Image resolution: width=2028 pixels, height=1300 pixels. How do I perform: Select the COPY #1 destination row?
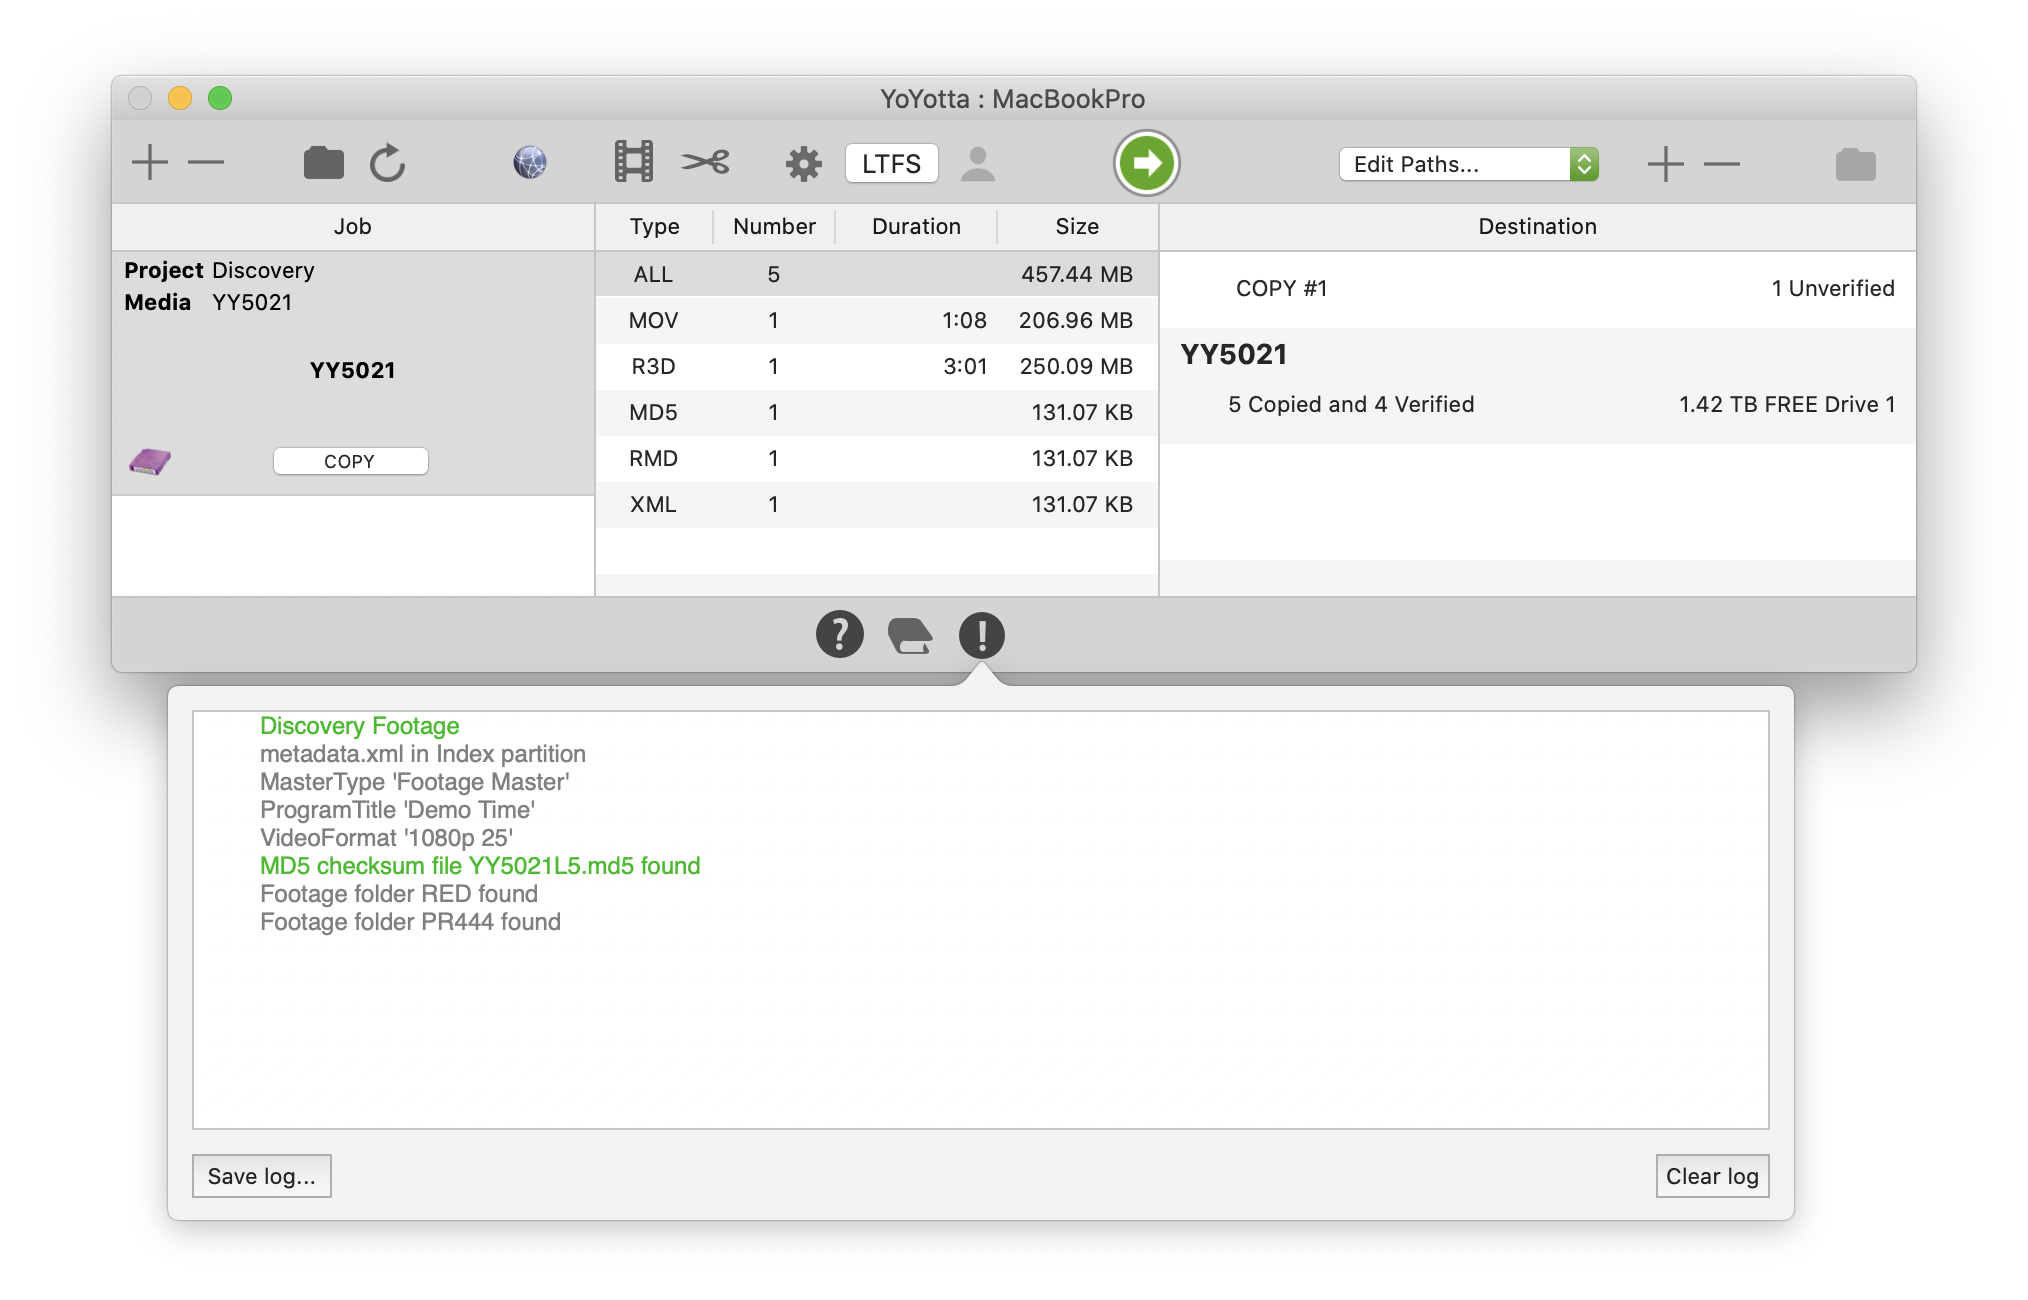(1538, 289)
